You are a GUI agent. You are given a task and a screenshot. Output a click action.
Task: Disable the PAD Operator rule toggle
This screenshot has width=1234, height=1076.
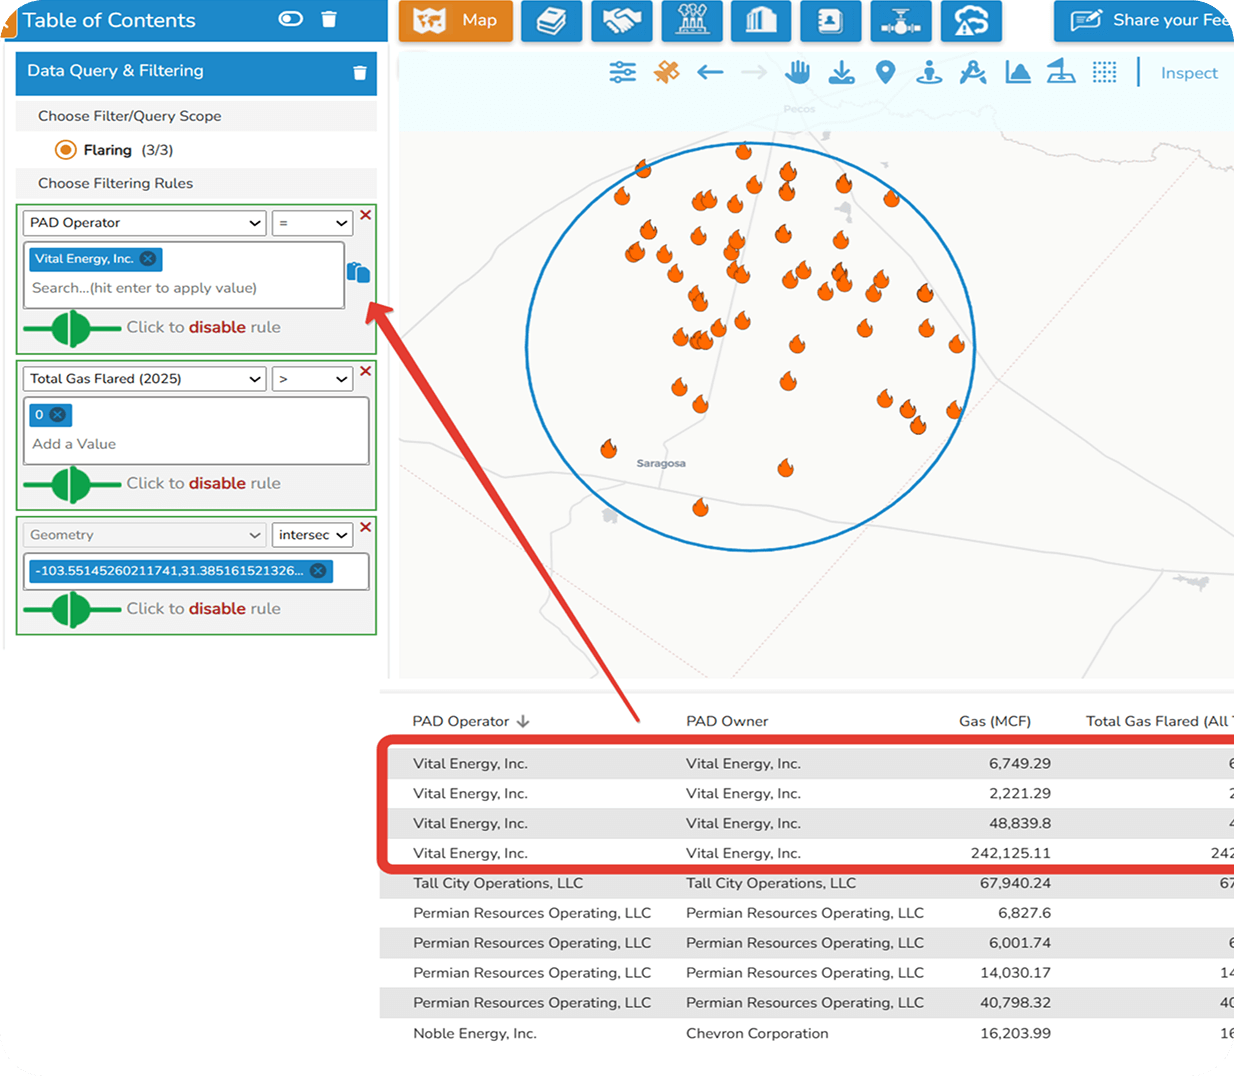[72, 327]
